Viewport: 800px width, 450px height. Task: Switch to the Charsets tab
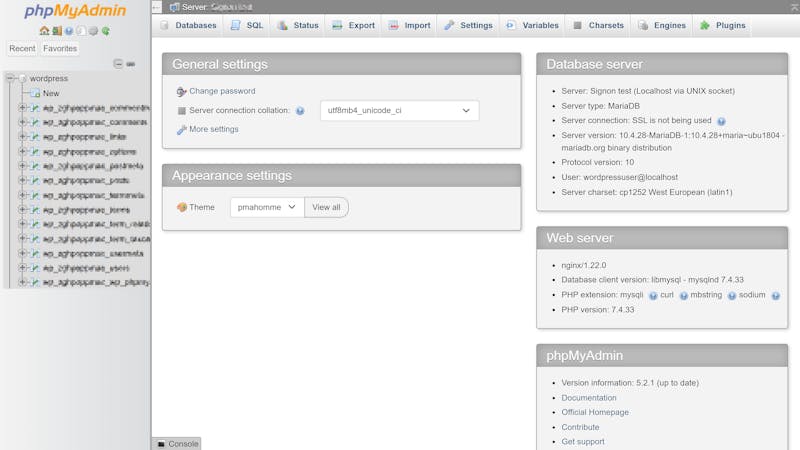tap(598, 26)
